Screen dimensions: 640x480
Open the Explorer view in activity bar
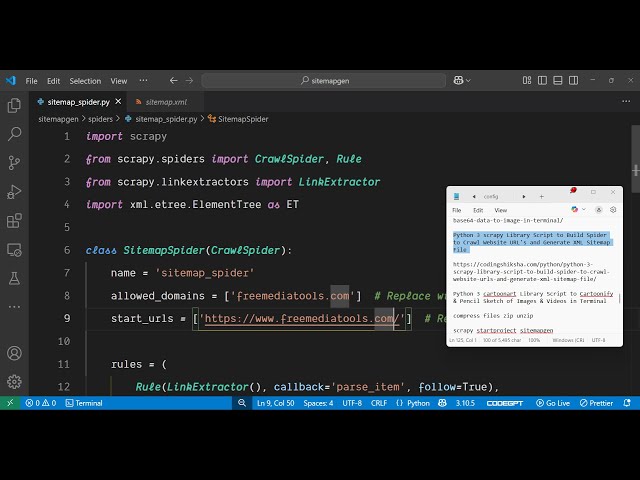(x=14, y=105)
